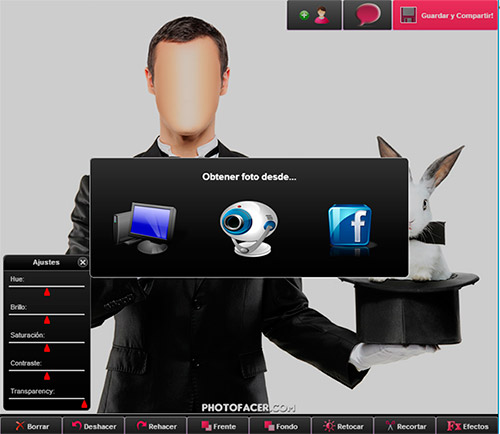500x434 pixels.
Task: Bring layer forward with Frente
Action: pyautogui.click(x=218, y=426)
